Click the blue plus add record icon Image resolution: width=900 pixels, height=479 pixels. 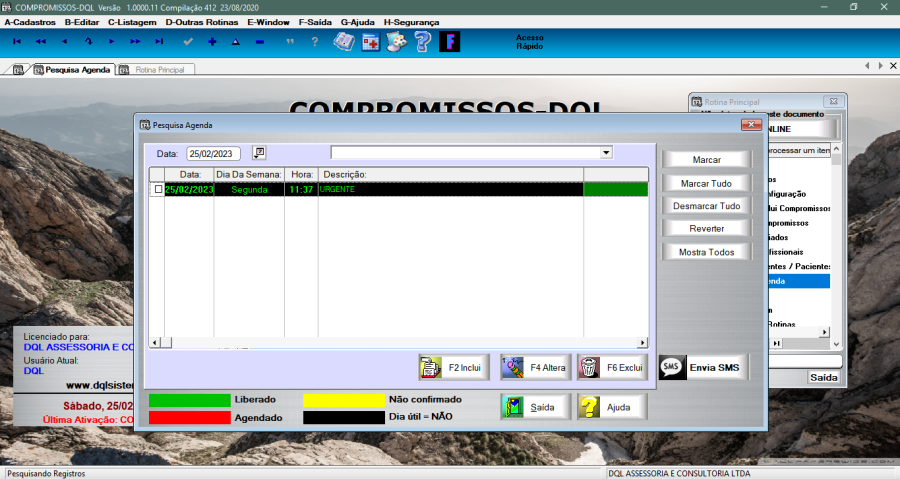coord(212,42)
